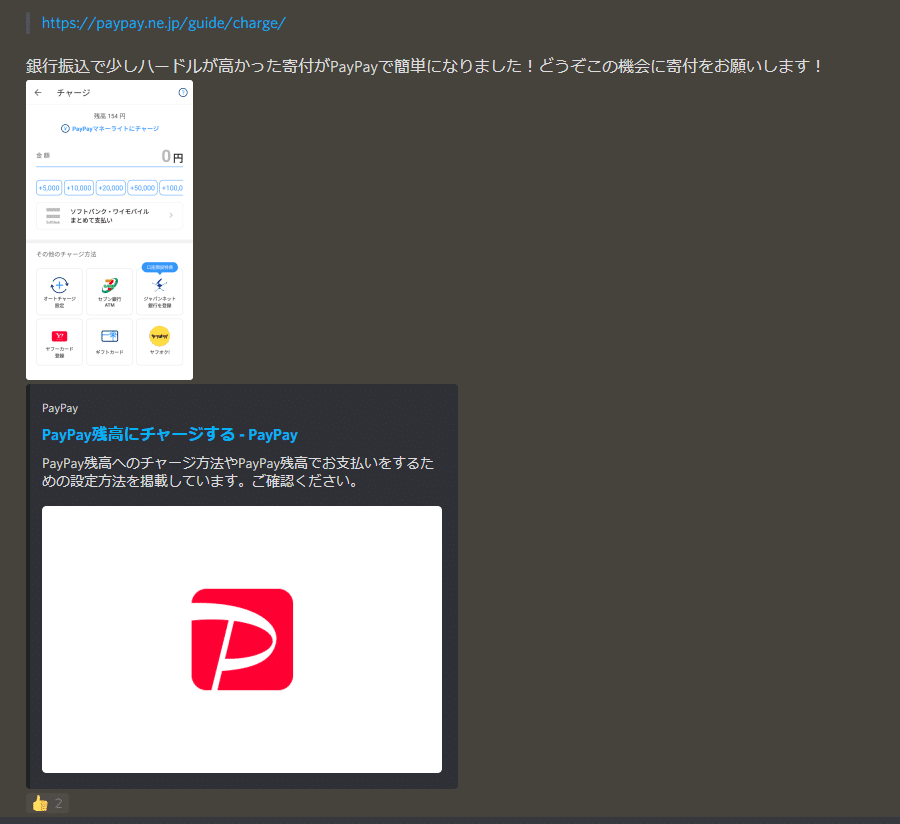Expand the ソフトバンク・ワイモバイル payment row chevron
The height and width of the screenshot is (824, 900).
pyautogui.click(x=171, y=214)
